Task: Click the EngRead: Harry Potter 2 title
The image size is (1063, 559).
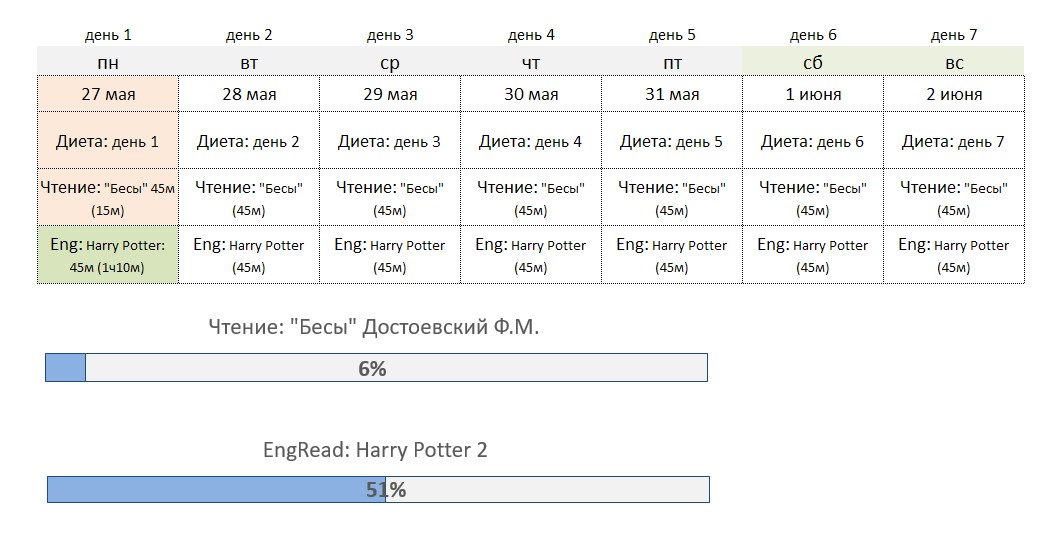Action: (x=375, y=450)
